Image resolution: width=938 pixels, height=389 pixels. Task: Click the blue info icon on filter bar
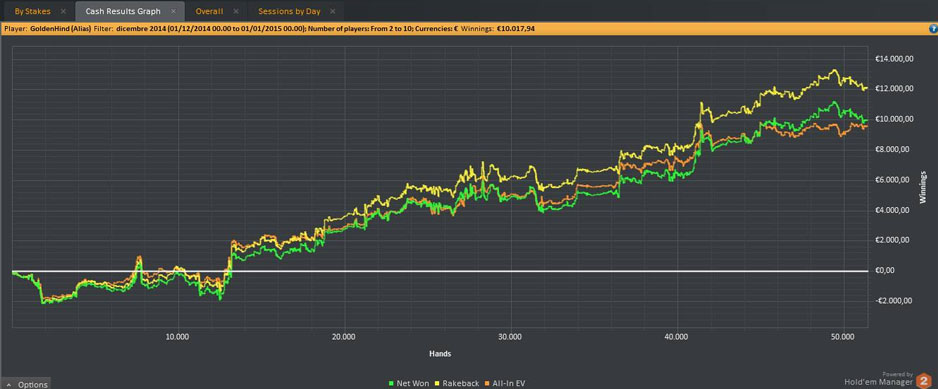click(932, 28)
